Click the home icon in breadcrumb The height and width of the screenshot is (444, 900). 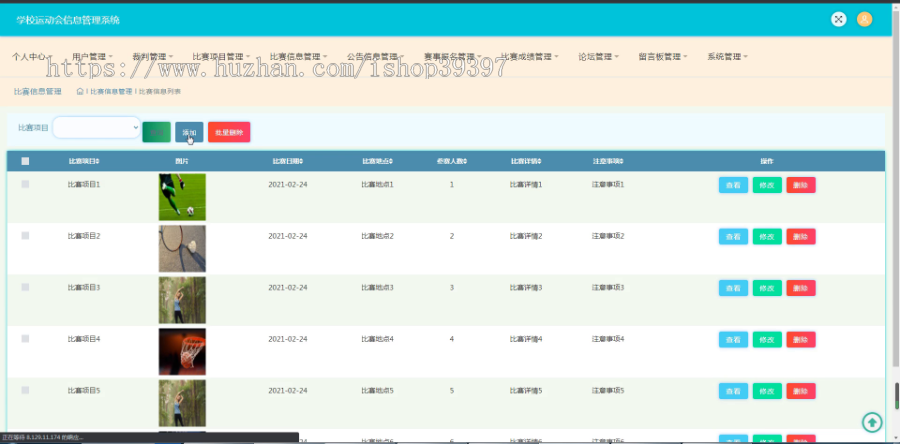(x=80, y=91)
